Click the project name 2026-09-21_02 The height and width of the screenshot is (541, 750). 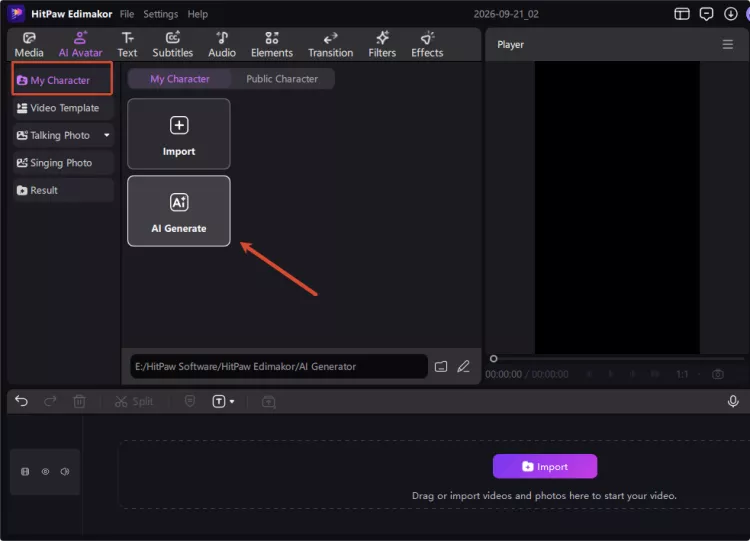[506, 14]
